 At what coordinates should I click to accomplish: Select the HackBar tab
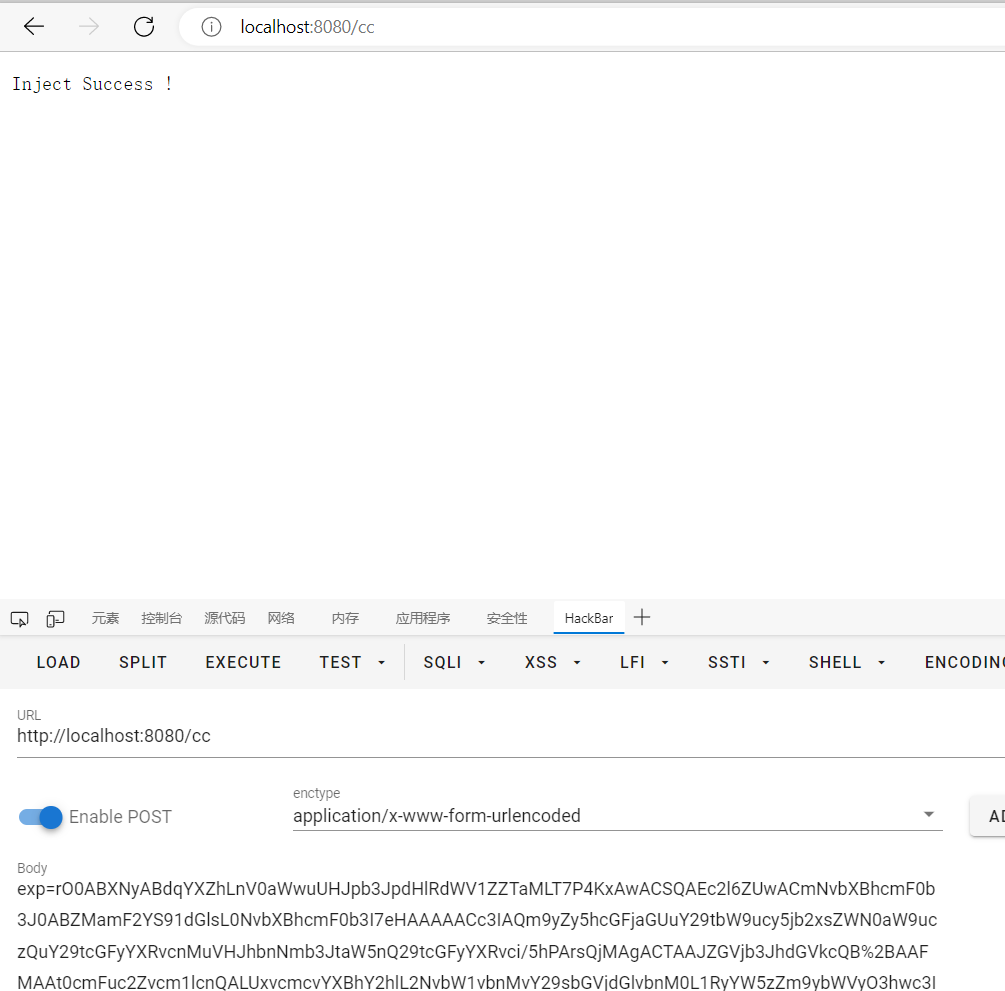[588, 619]
